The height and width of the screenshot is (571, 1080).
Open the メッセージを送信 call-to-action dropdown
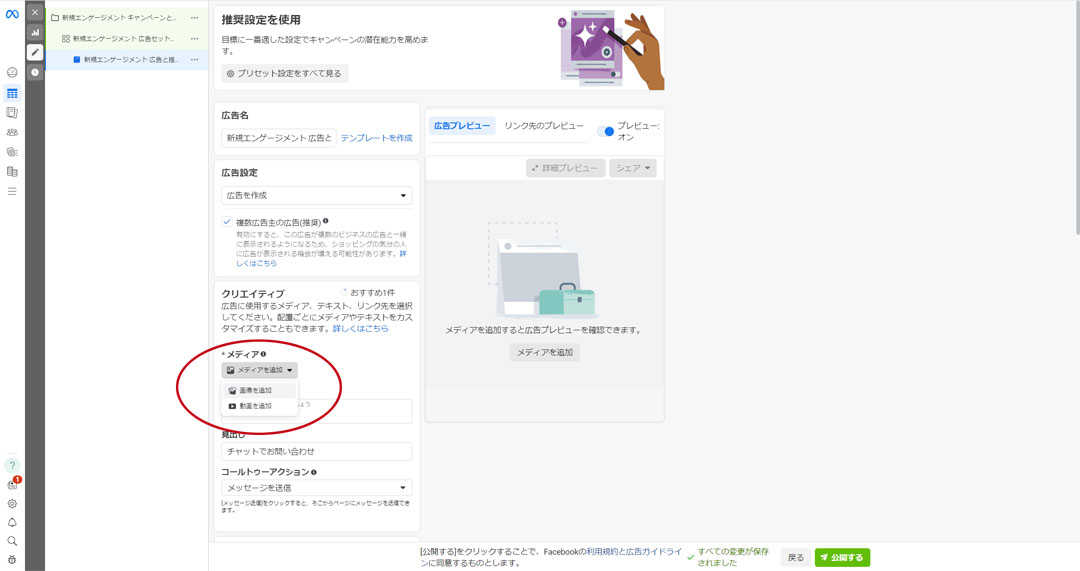coord(316,488)
